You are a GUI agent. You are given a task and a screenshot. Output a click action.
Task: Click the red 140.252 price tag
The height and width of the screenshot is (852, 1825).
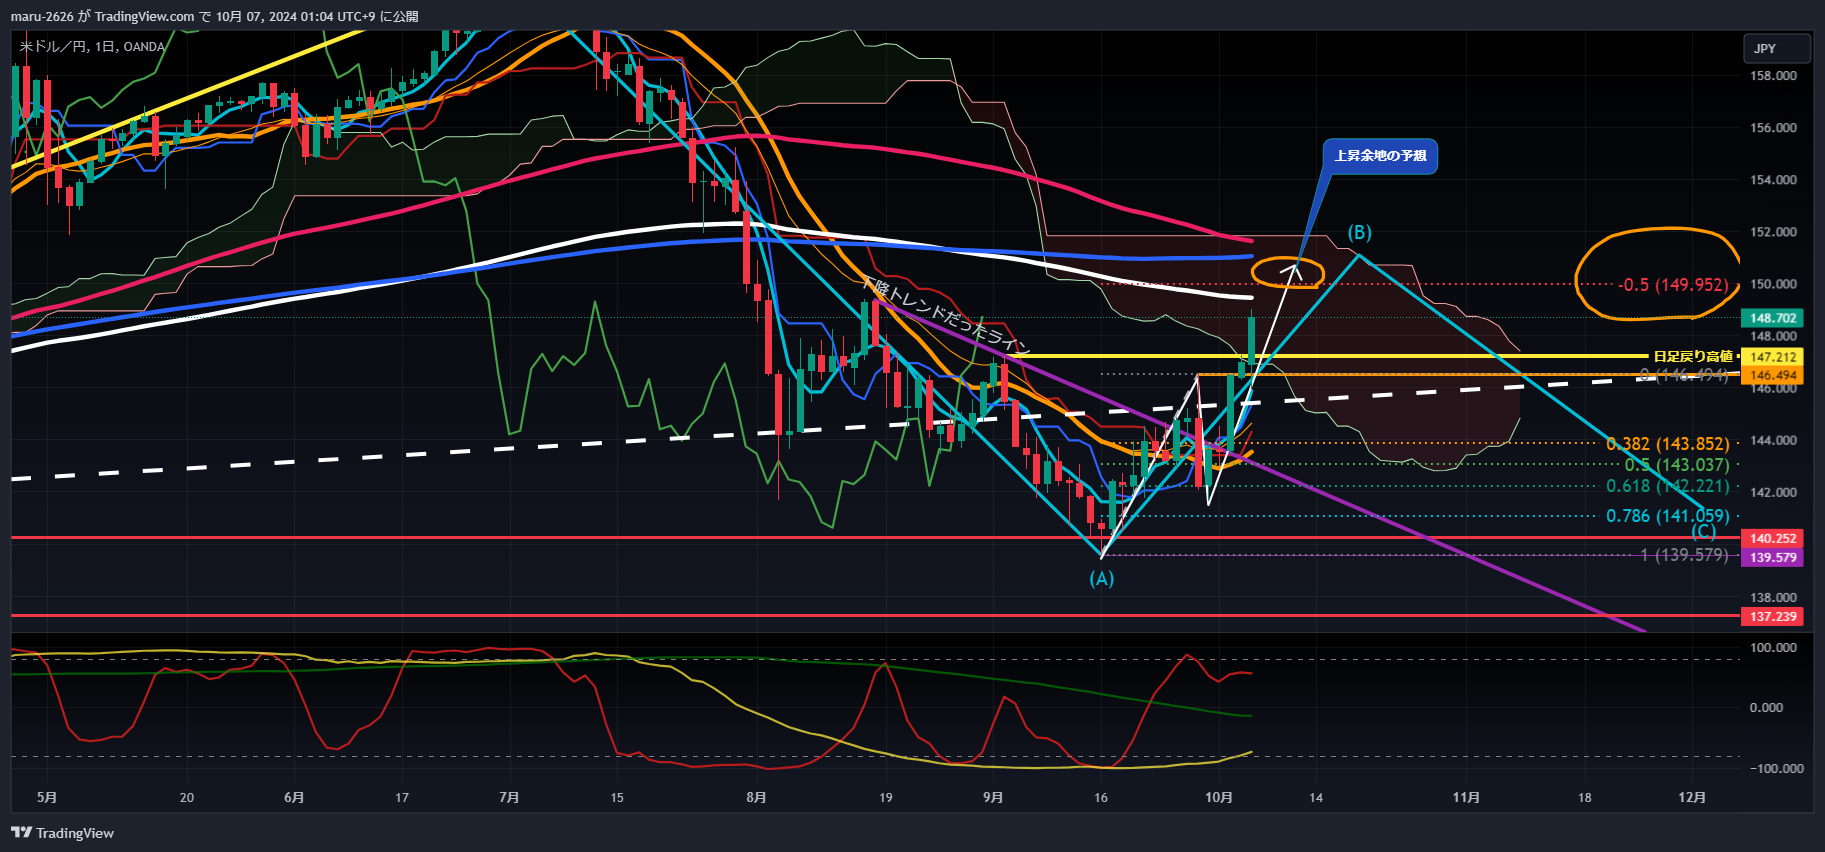(x=1773, y=538)
